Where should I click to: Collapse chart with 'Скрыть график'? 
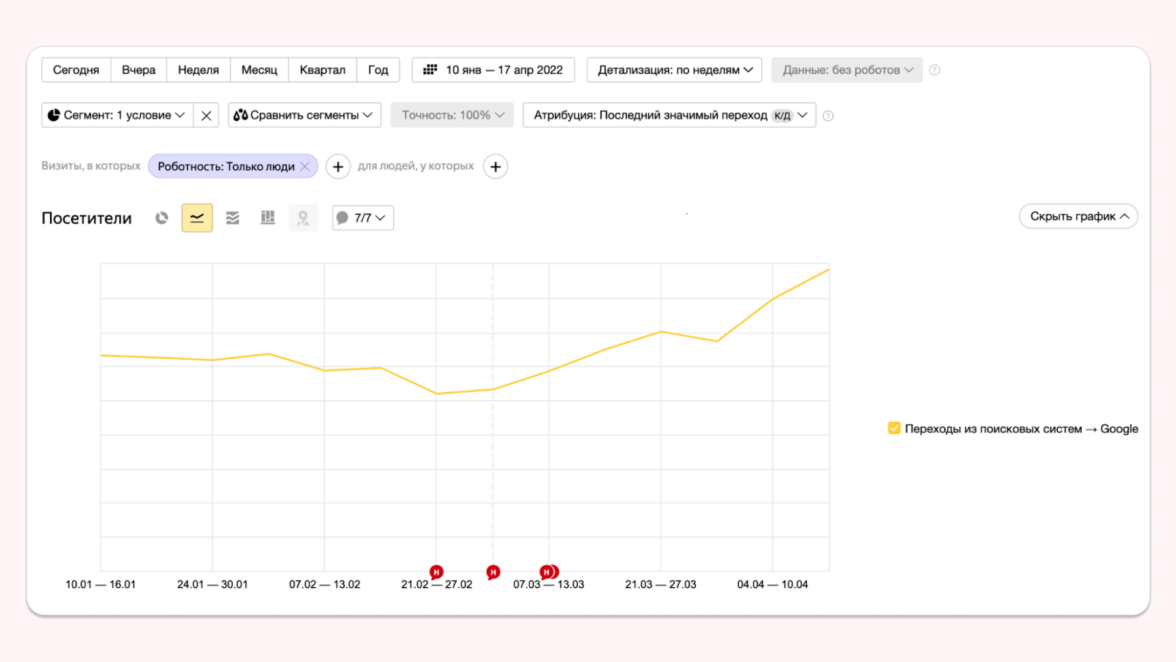tap(1078, 216)
